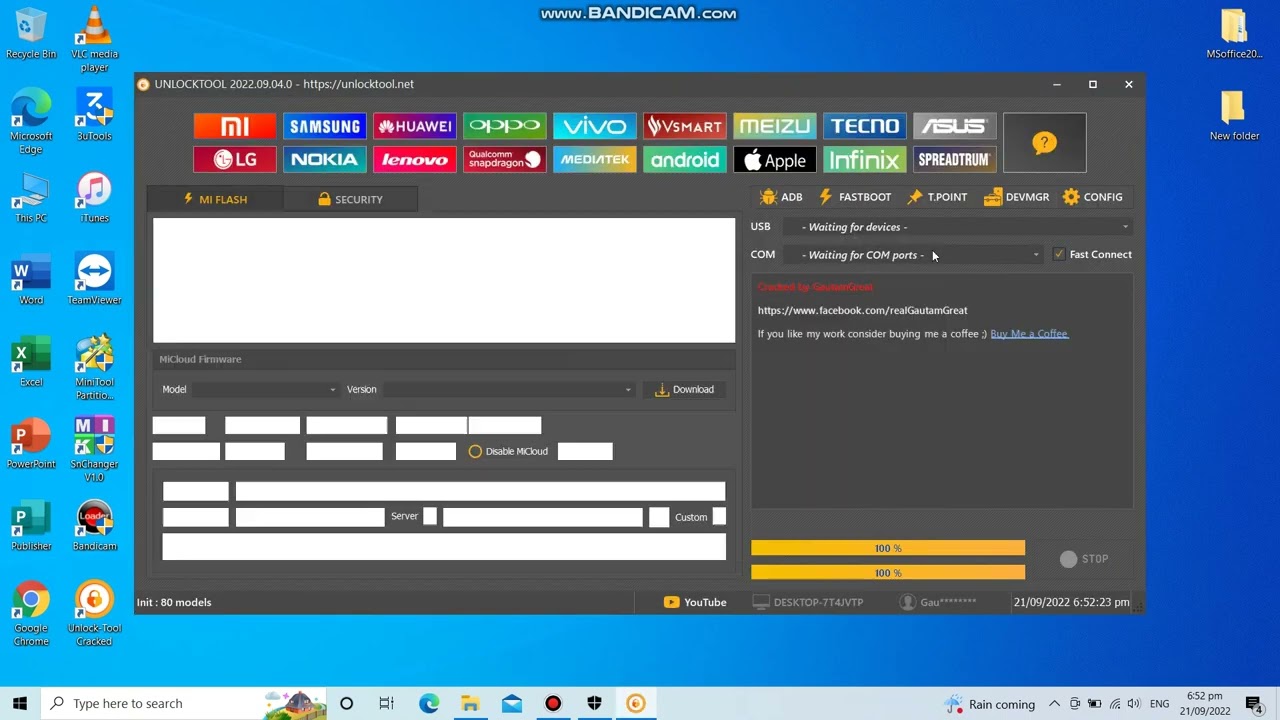Switch to the SECURITY tab
Viewport: 1280px width, 720px height.
350,199
